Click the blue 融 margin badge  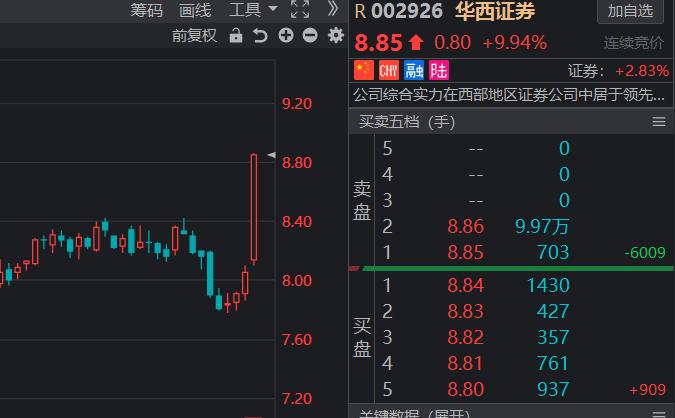pos(414,70)
